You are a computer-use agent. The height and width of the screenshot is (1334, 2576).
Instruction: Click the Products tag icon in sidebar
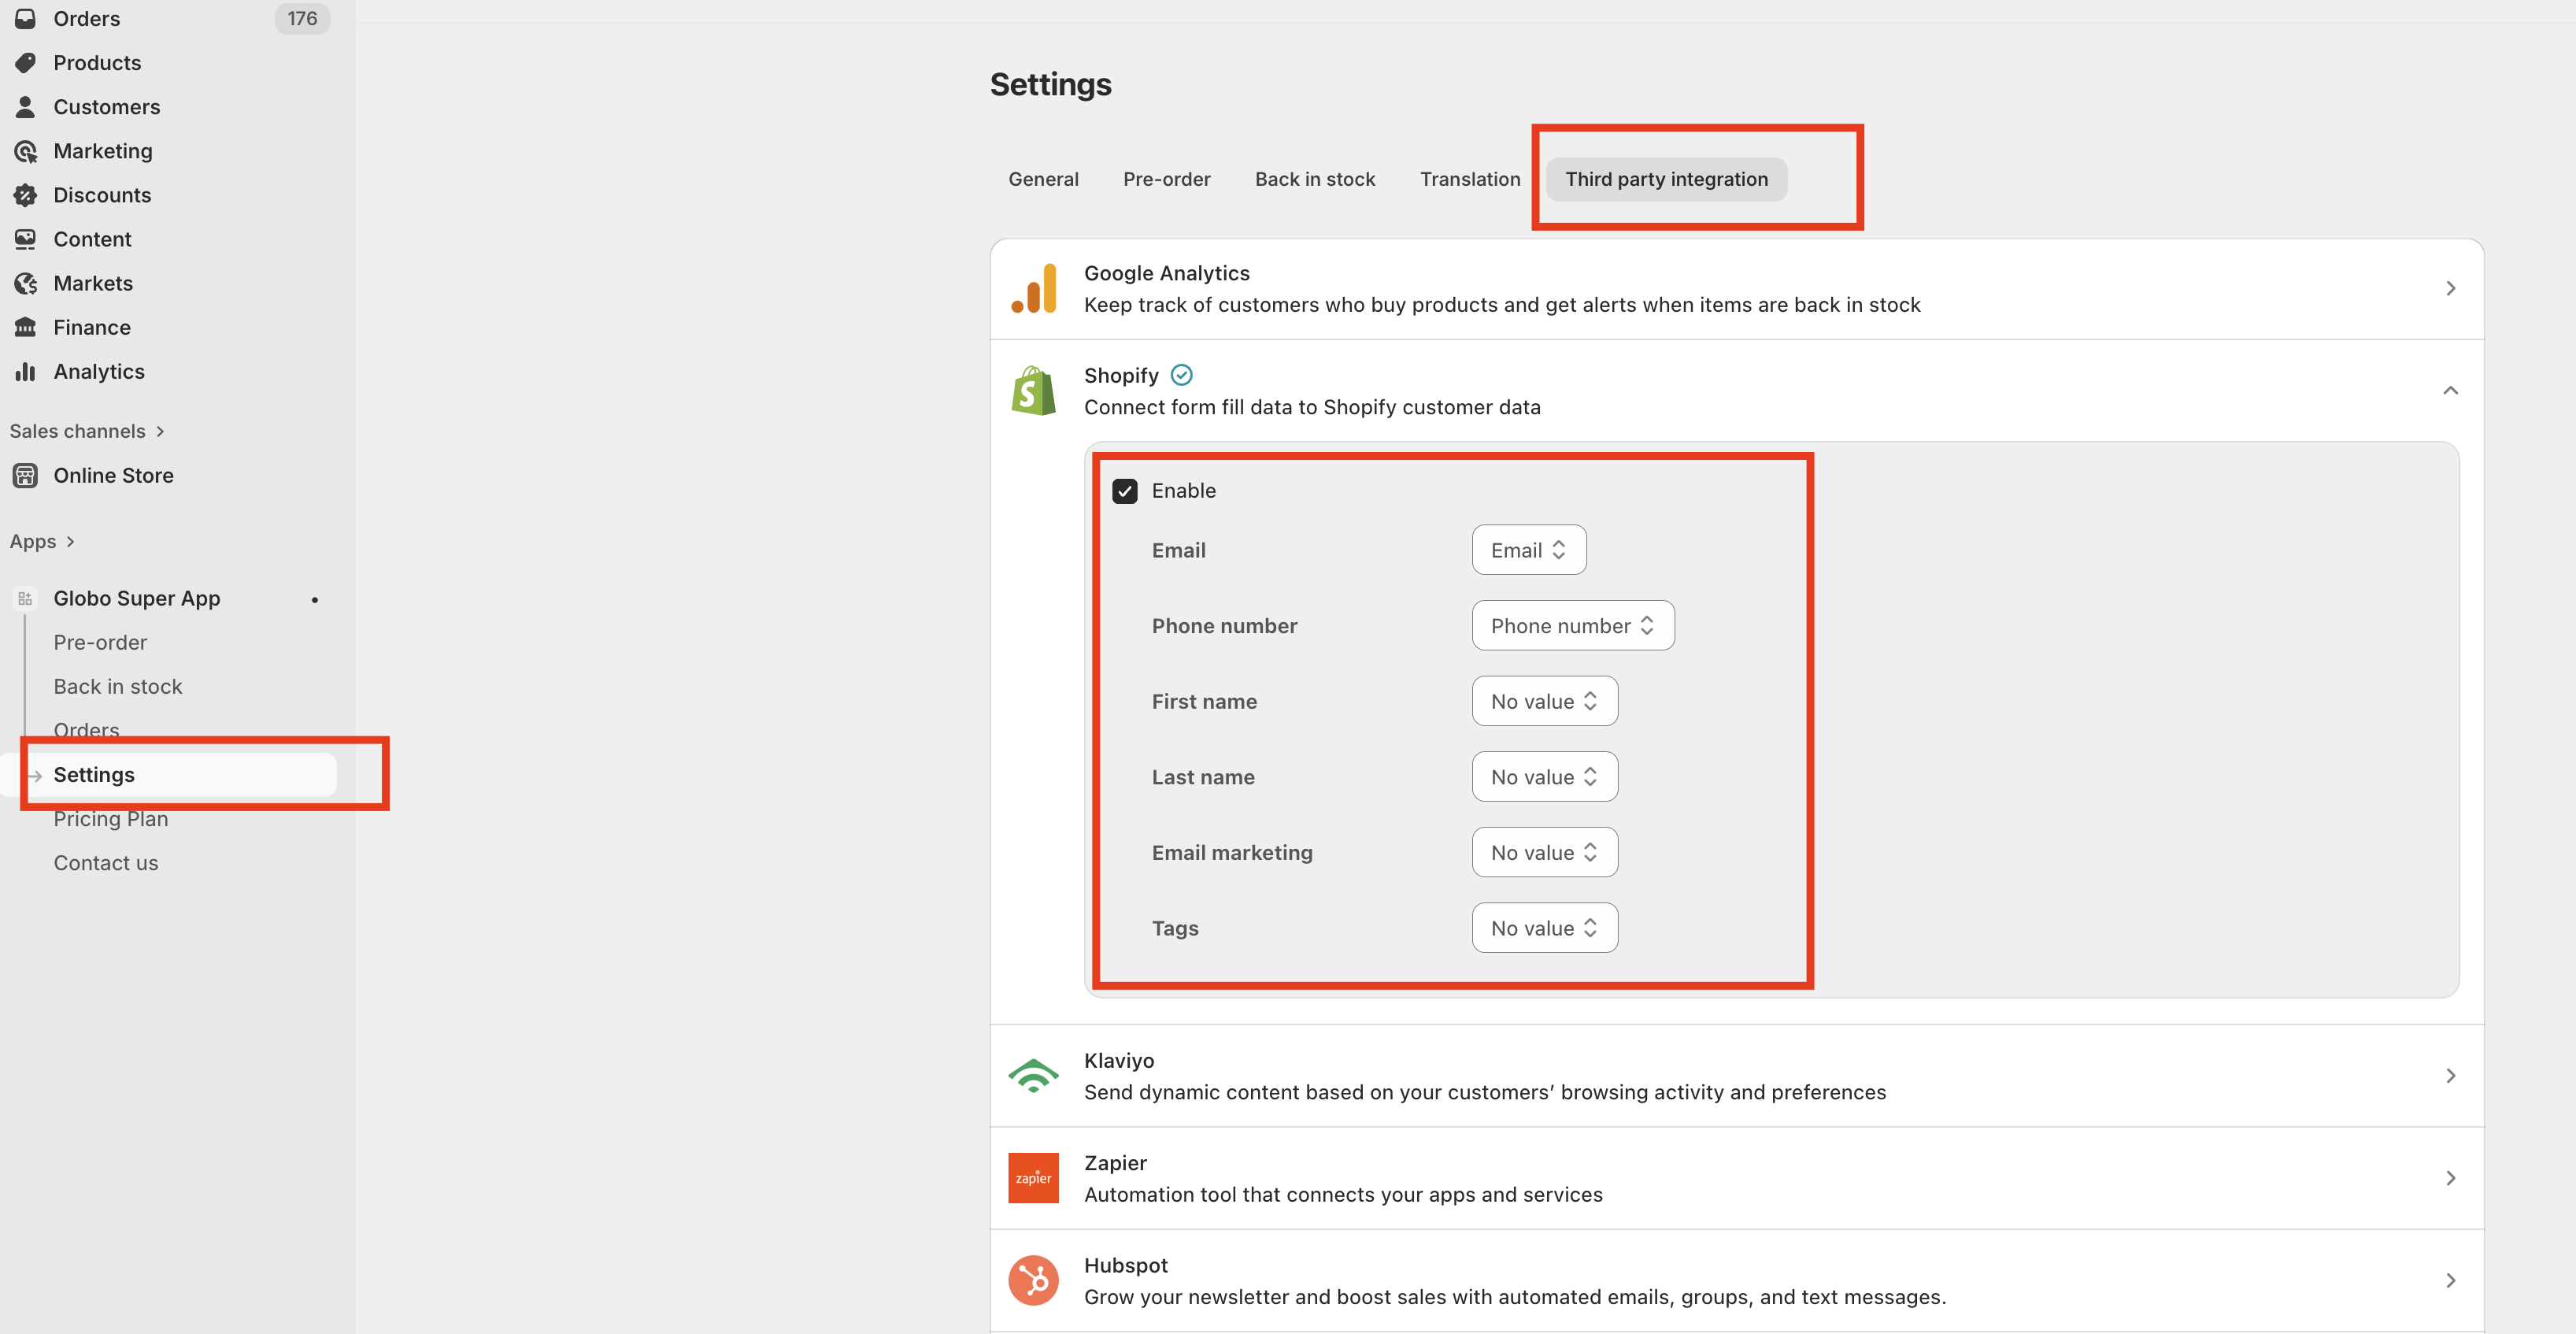point(26,63)
